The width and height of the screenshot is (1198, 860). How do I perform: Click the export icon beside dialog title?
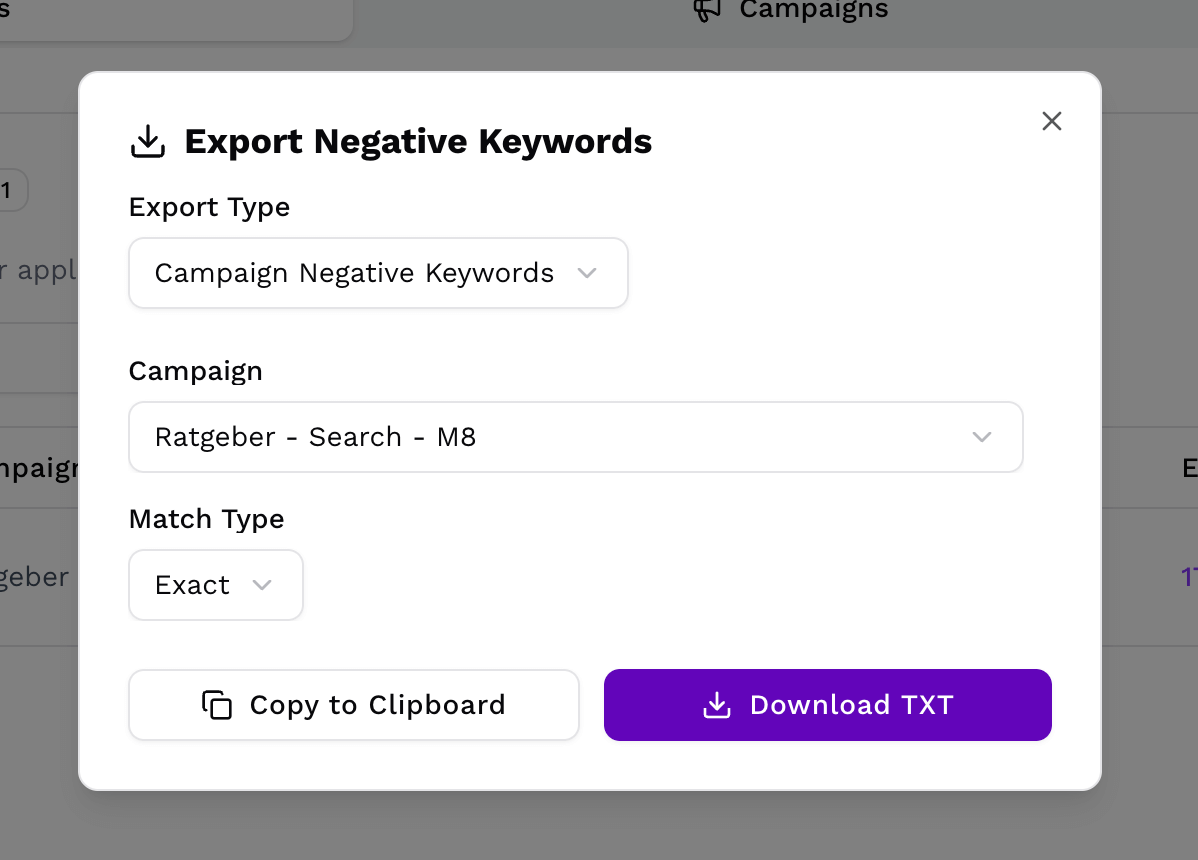click(148, 142)
